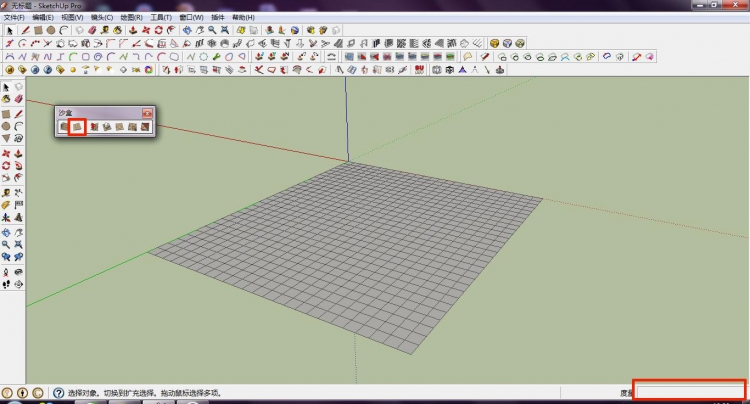Select the Stamp tool in 沙盒 toolbar

coord(107,127)
